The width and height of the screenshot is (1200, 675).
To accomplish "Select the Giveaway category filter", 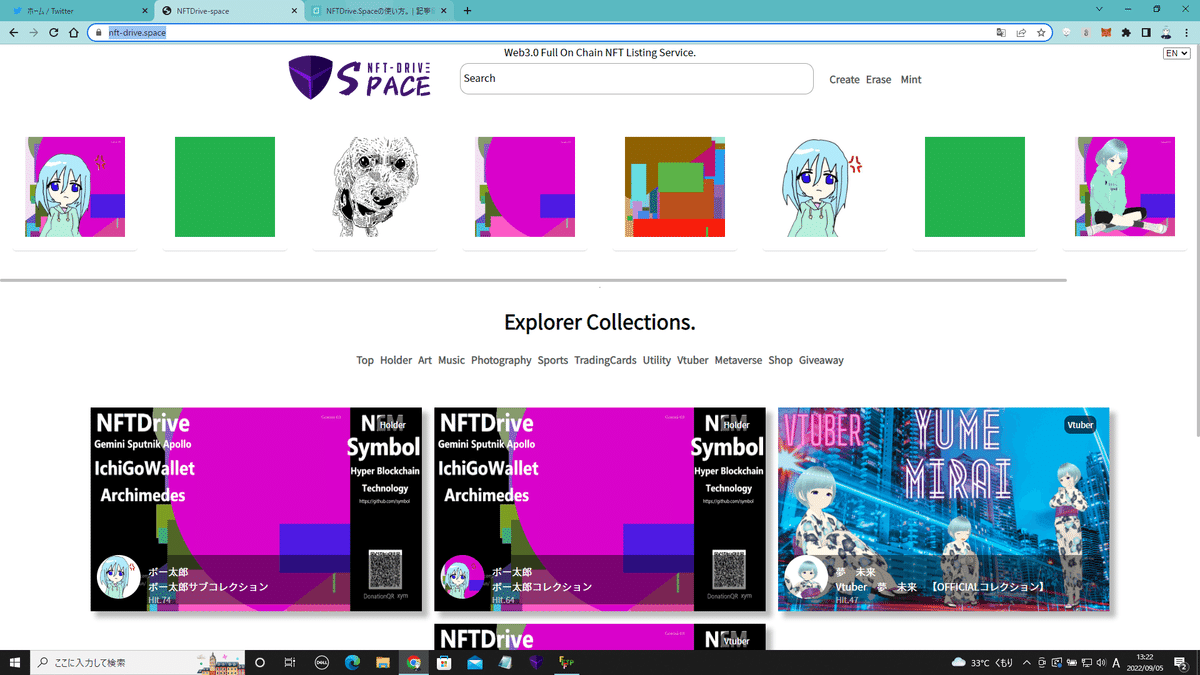I will tap(821, 360).
